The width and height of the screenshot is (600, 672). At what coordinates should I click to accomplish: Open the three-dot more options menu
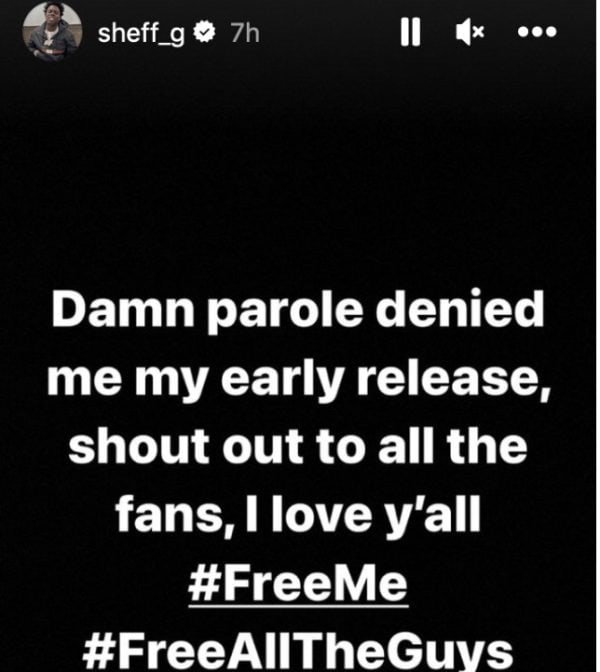point(537,32)
